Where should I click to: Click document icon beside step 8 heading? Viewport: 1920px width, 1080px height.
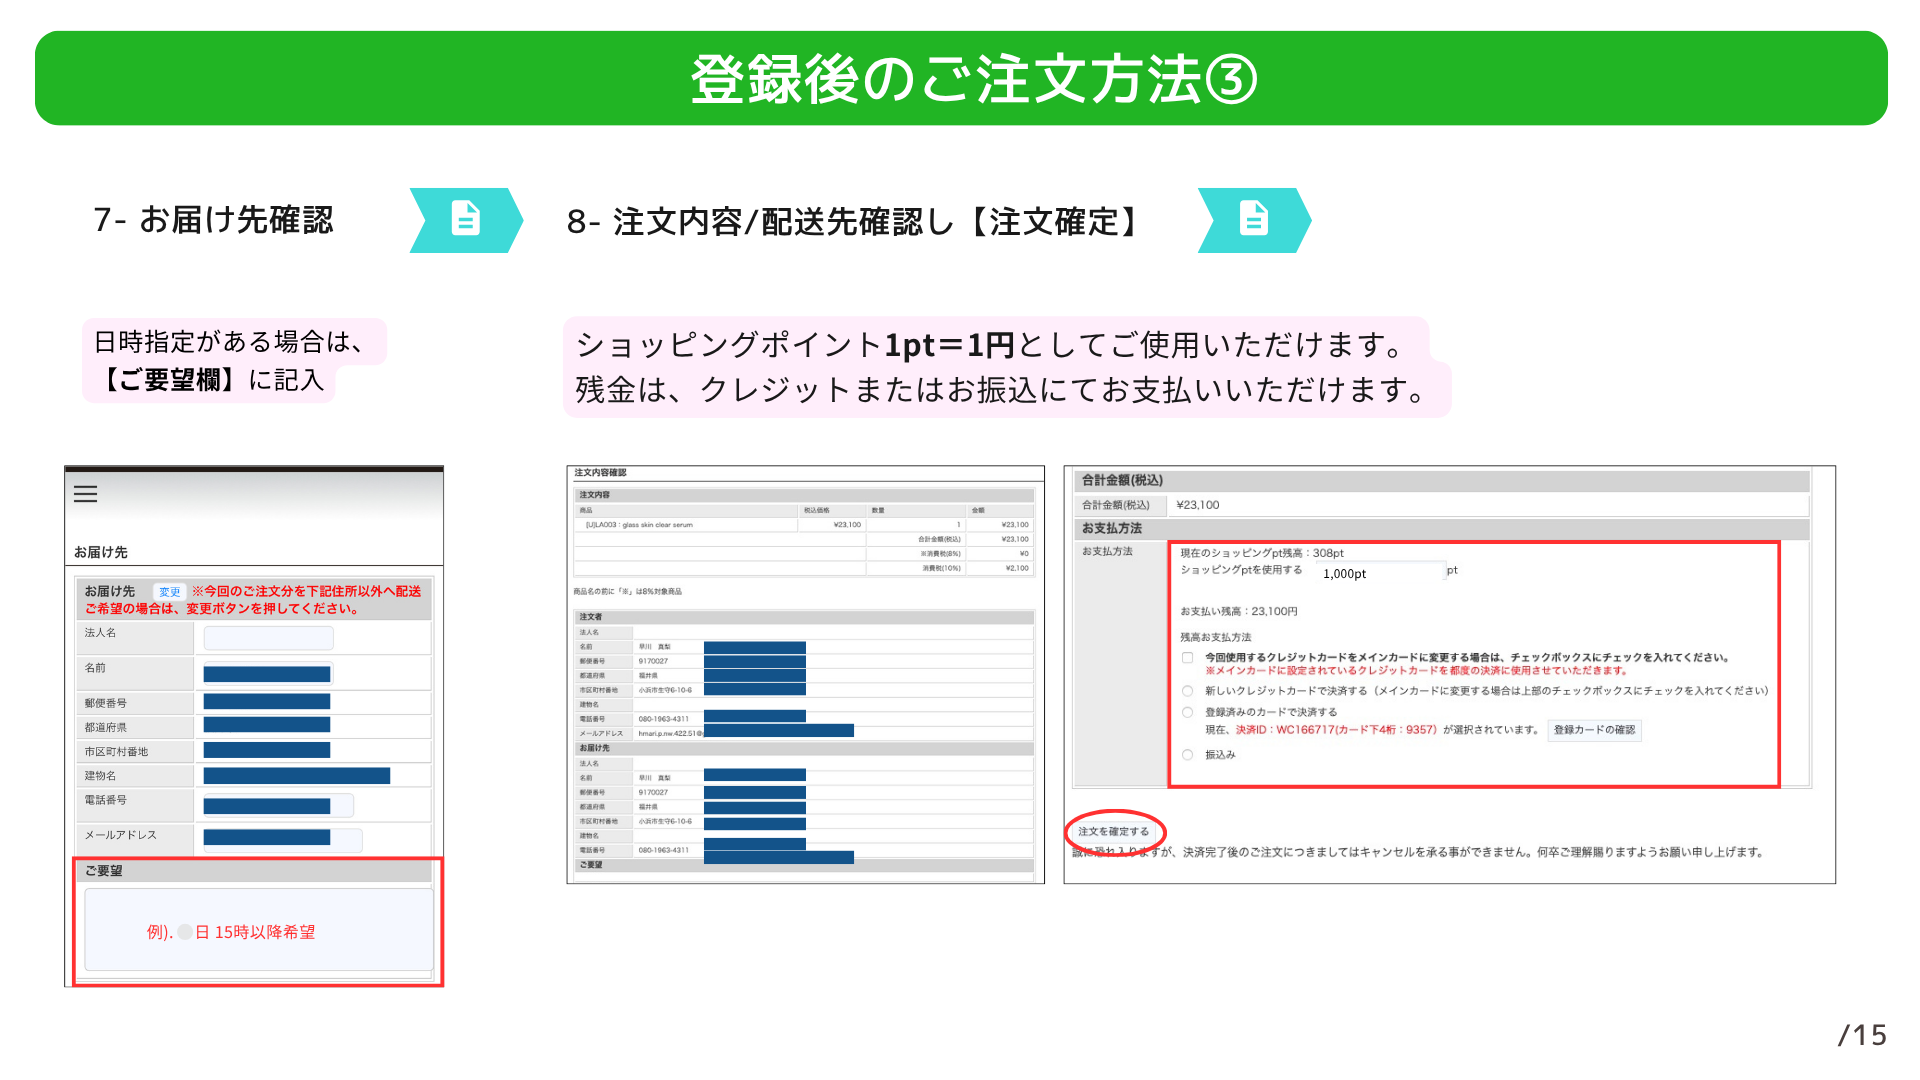pyautogui.click(x=1254, y=219)
